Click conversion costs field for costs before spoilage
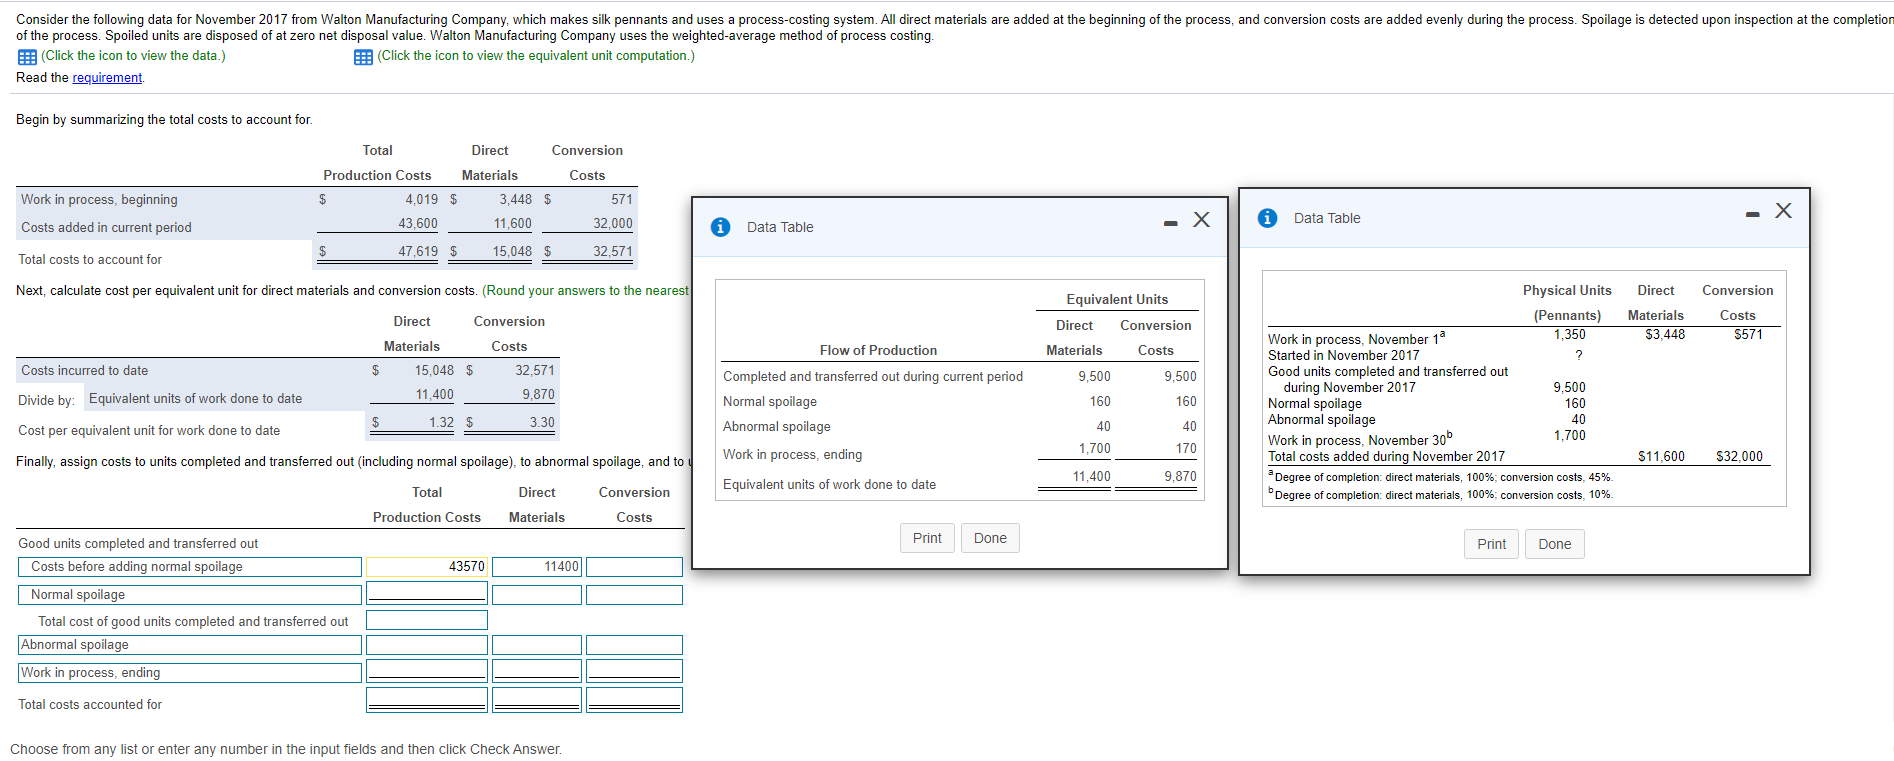 coord(634,567)
